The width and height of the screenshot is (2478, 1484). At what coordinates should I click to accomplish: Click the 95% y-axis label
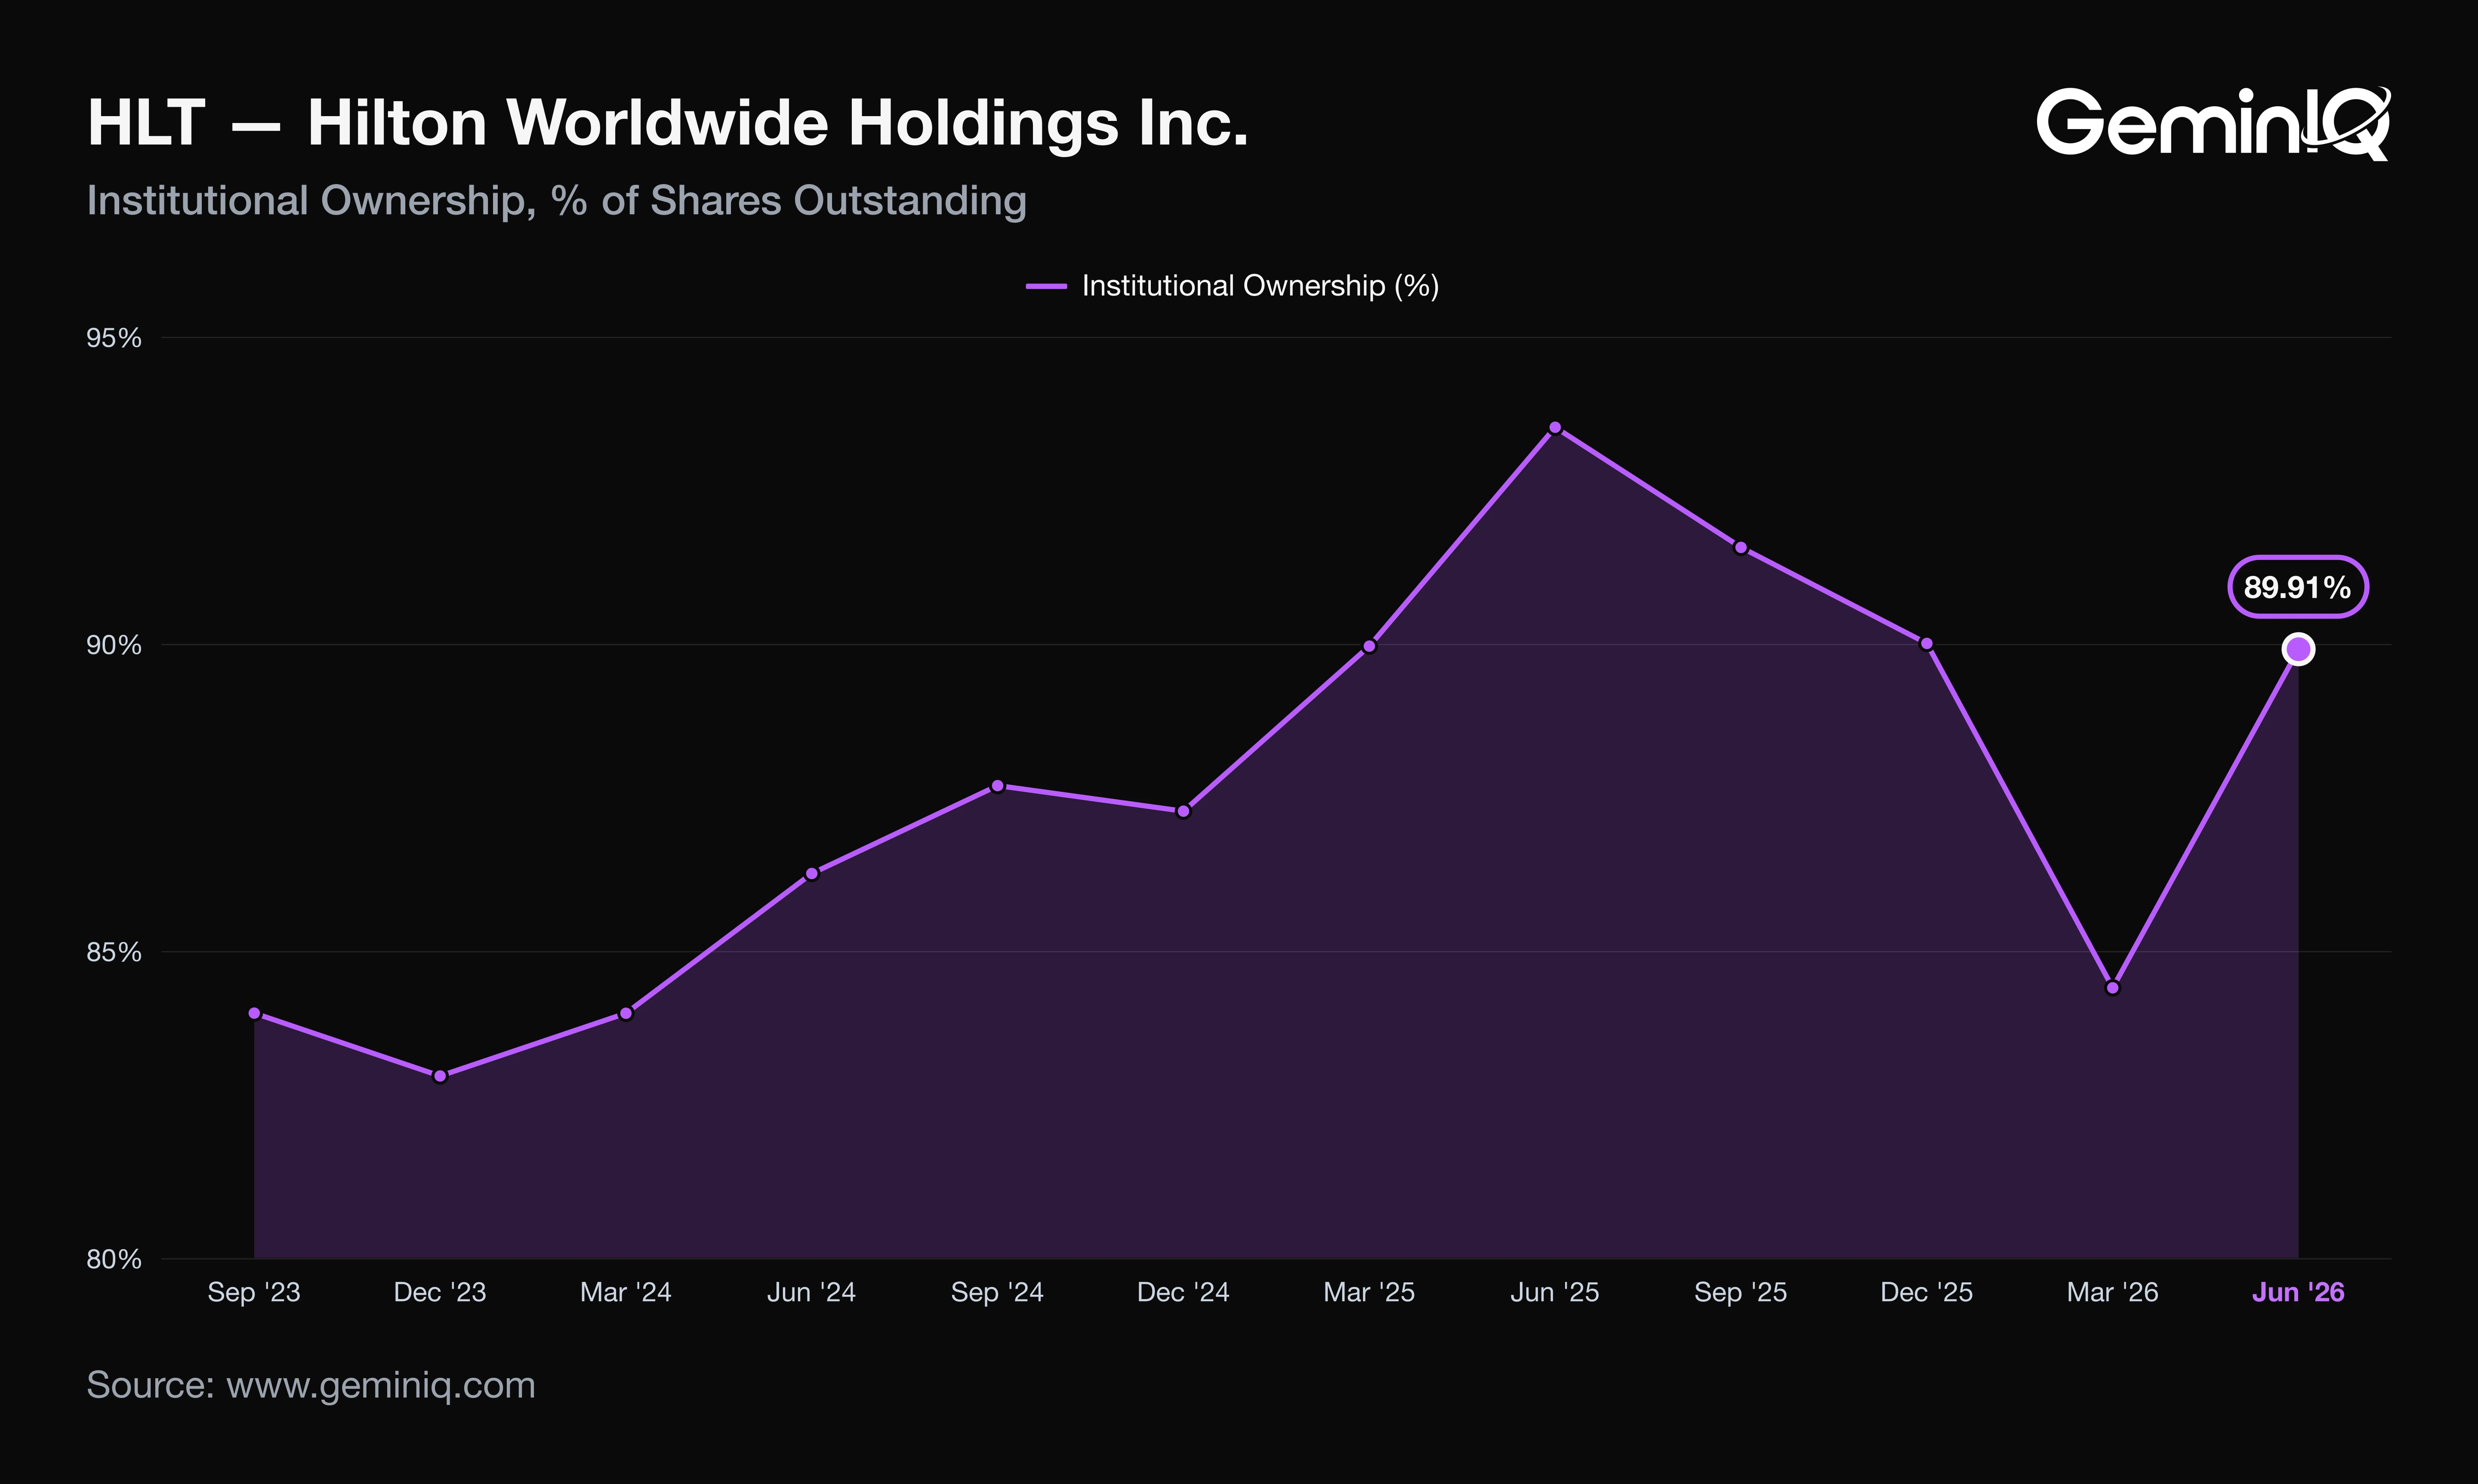tap(114, 338)
